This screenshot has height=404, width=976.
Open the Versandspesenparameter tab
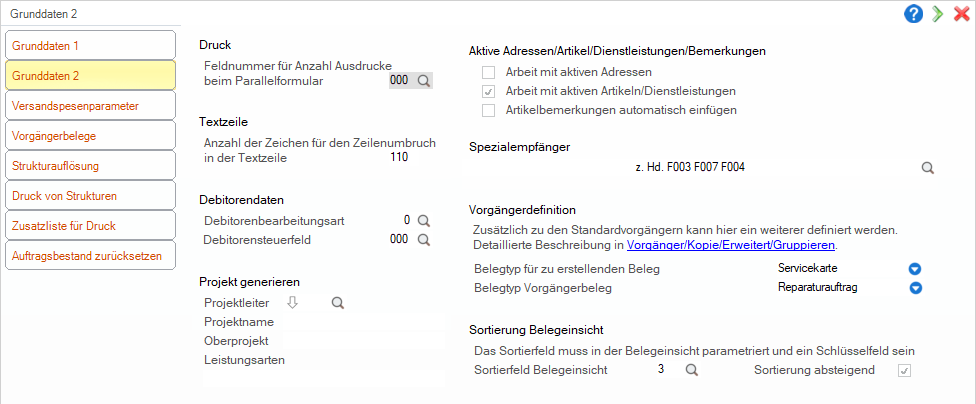(90, 105)
